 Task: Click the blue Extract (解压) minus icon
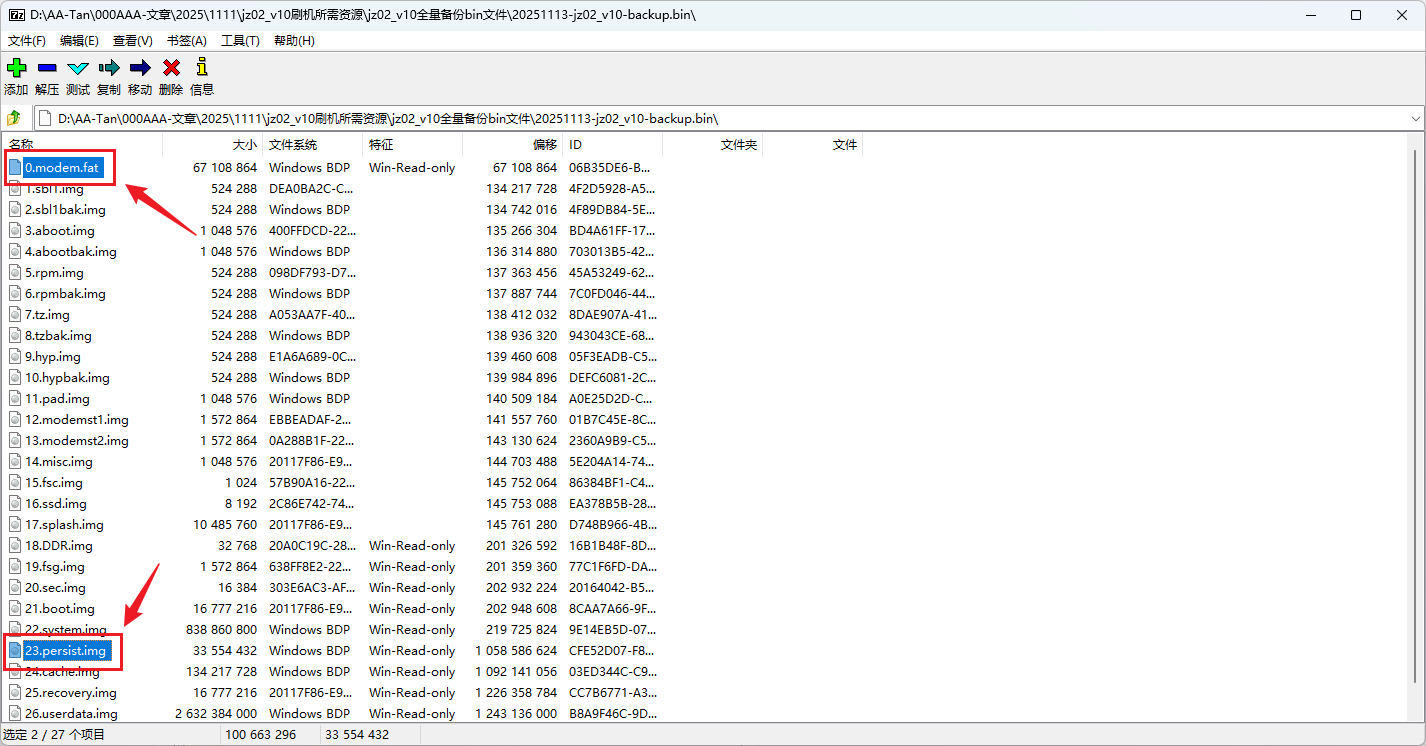click(x=47, y=68)
